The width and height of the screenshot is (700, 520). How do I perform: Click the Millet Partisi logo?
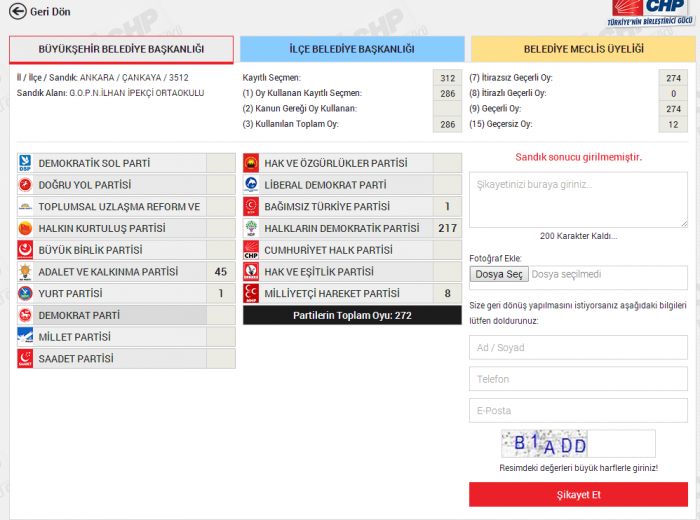coord(25,337)
